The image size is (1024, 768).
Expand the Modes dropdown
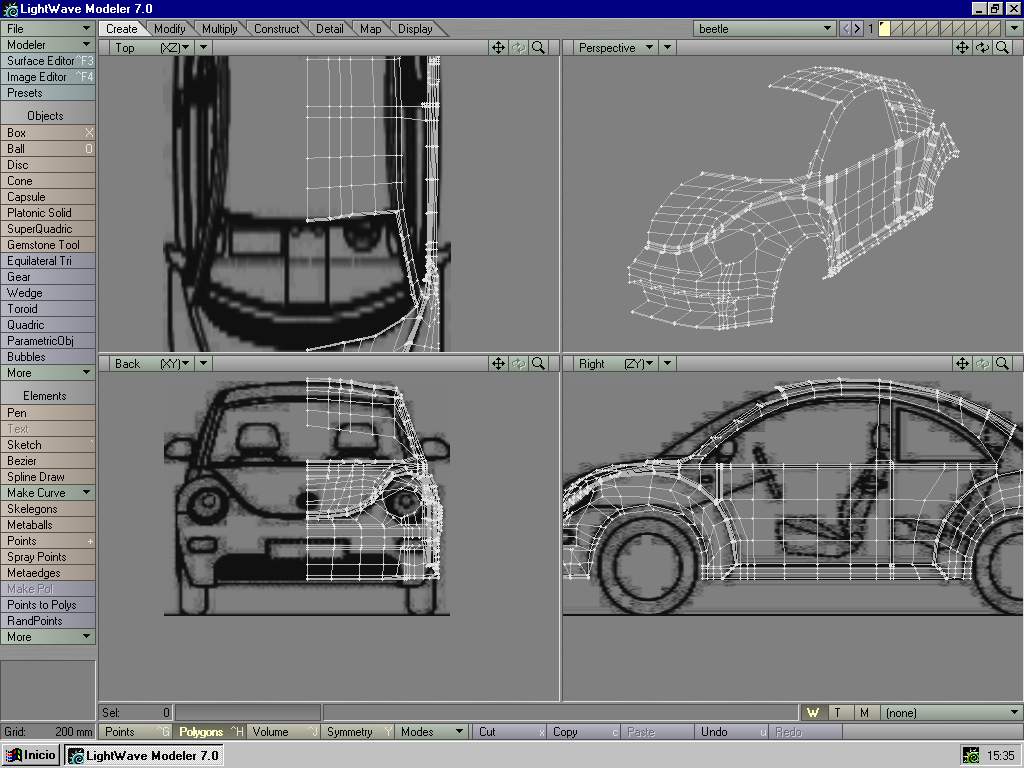[x=432, y=731]
